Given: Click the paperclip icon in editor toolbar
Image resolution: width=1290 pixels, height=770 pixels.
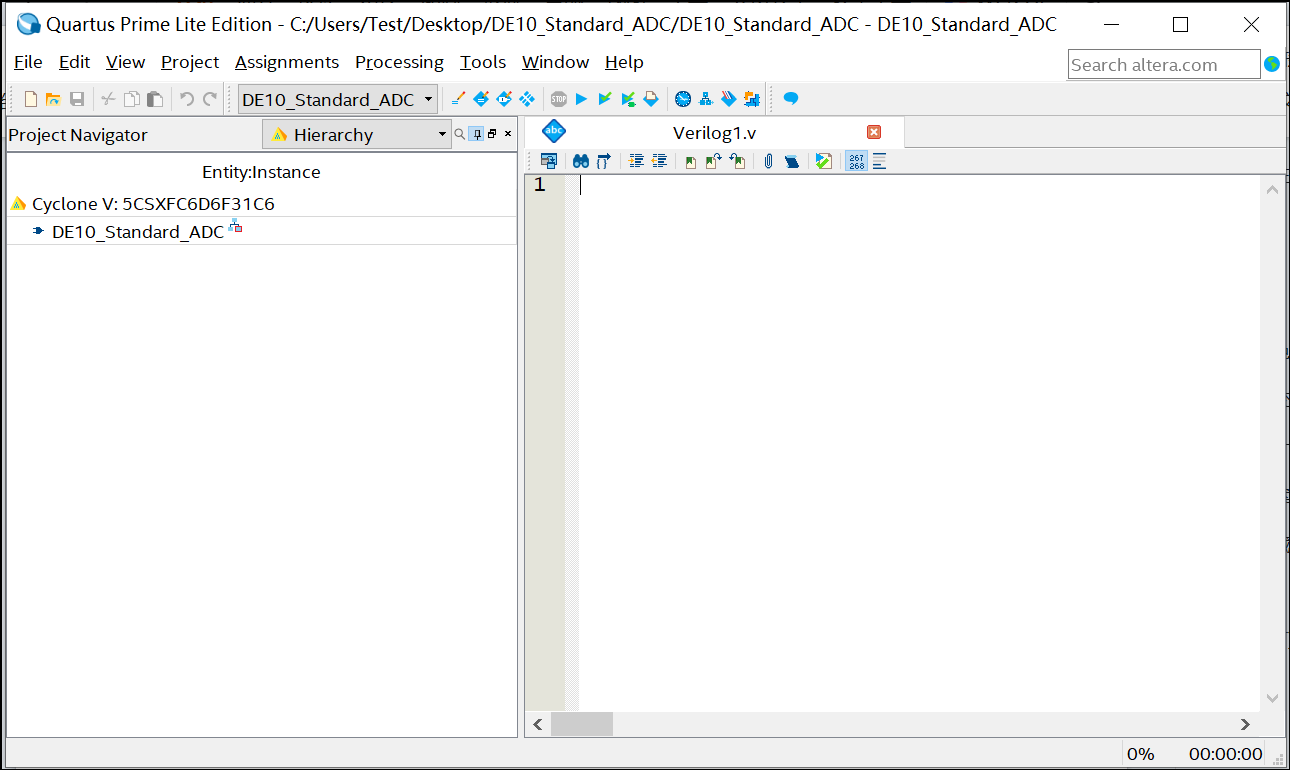Looking at the screenshot, I should pos(768,161).
